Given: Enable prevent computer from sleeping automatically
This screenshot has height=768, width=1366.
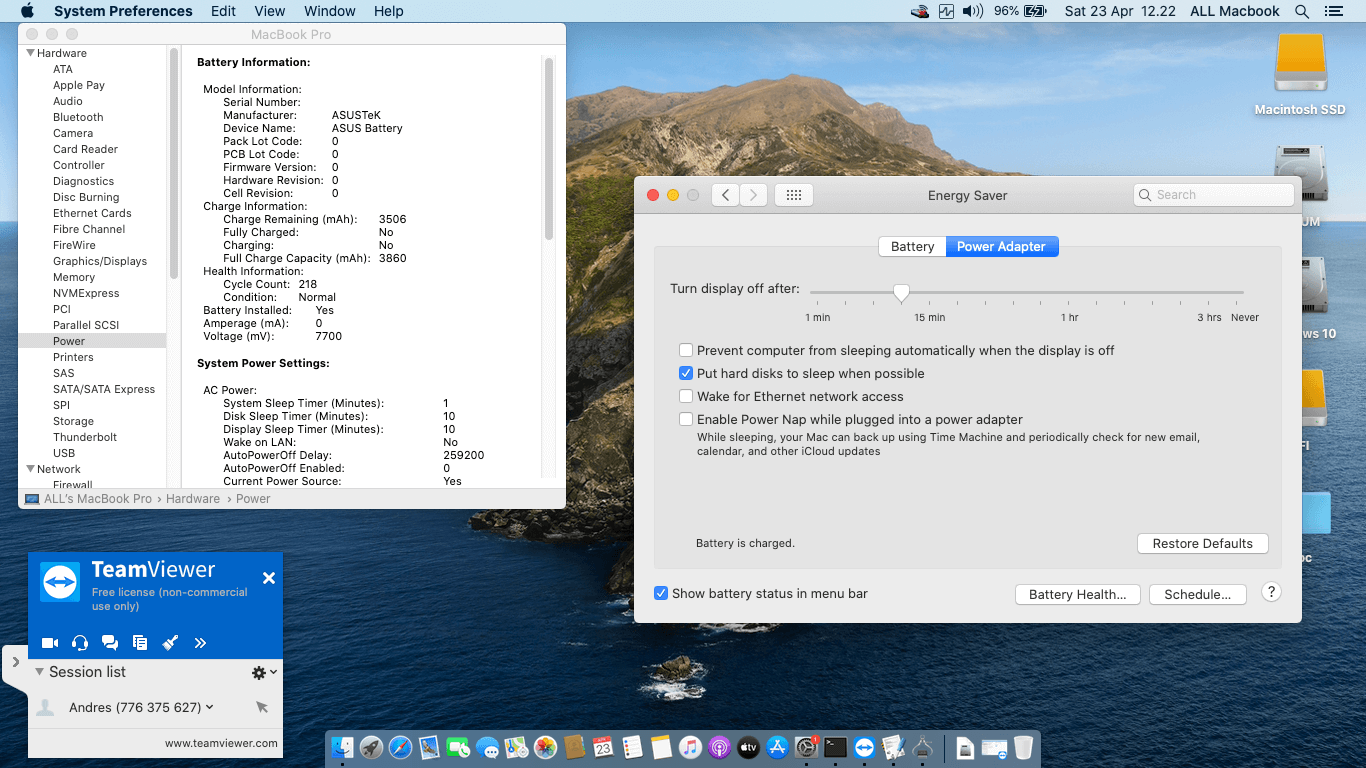Looking at the screenshot, I should point(686,350).
